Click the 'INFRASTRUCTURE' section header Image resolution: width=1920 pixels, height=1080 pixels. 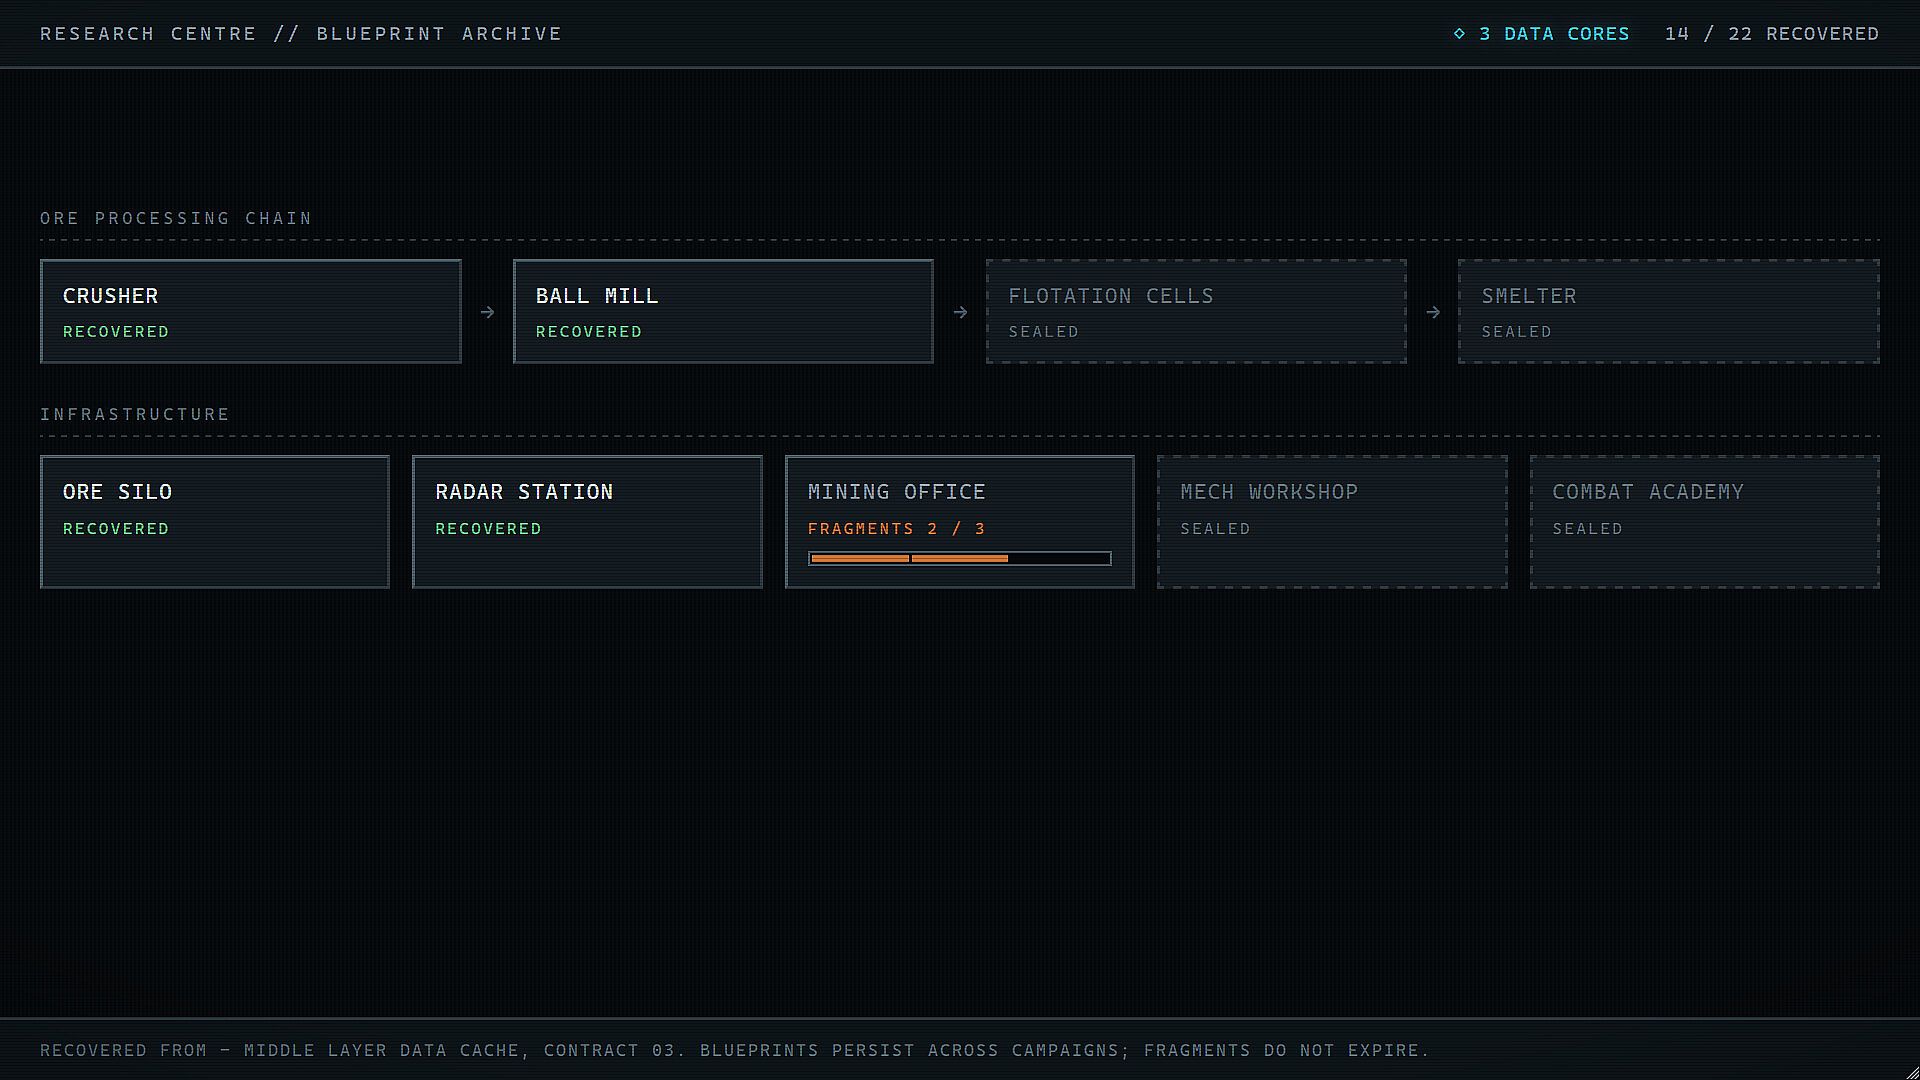pos(135,414)
